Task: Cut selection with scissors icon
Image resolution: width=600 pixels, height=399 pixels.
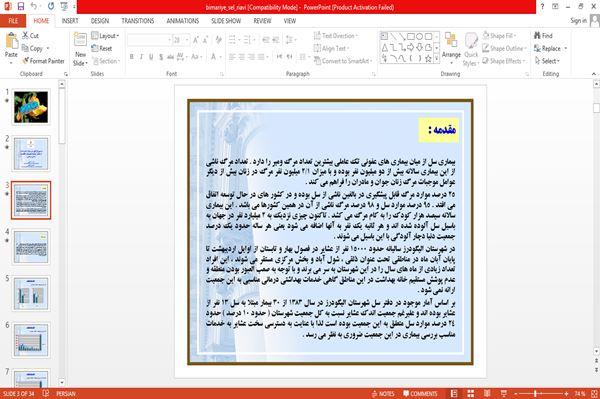Action: point(30,36)
